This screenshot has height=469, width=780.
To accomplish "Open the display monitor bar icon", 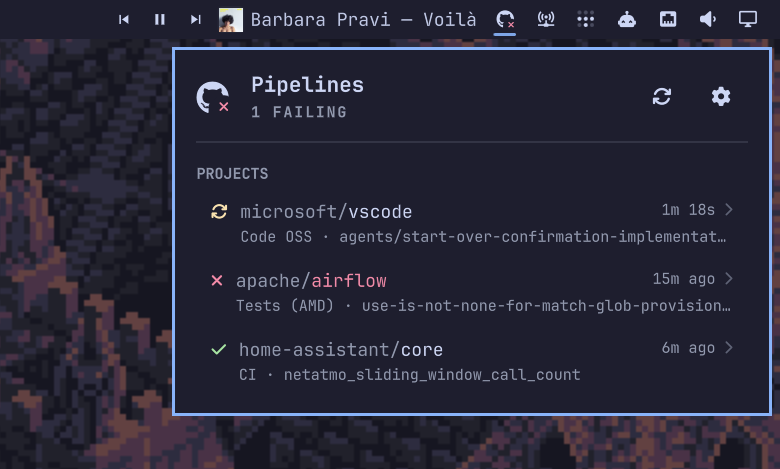I will [748, 19].
